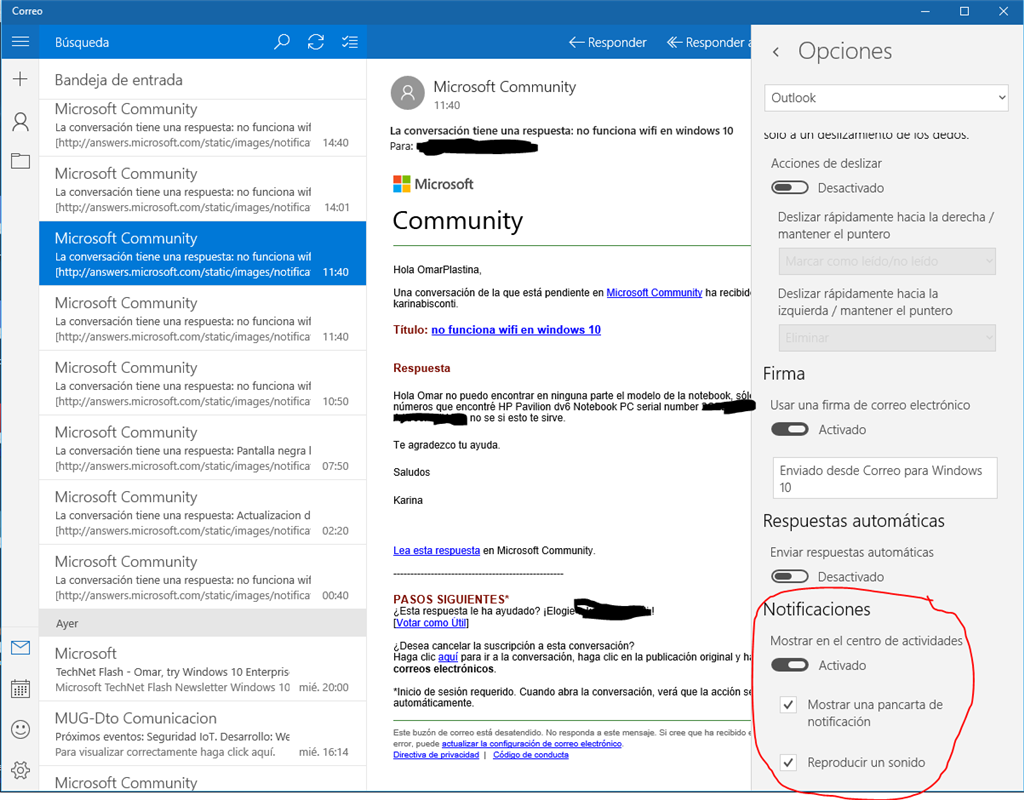Click the Ayer date group header
Screen dimensions: 1024x800
click(202, 623)
